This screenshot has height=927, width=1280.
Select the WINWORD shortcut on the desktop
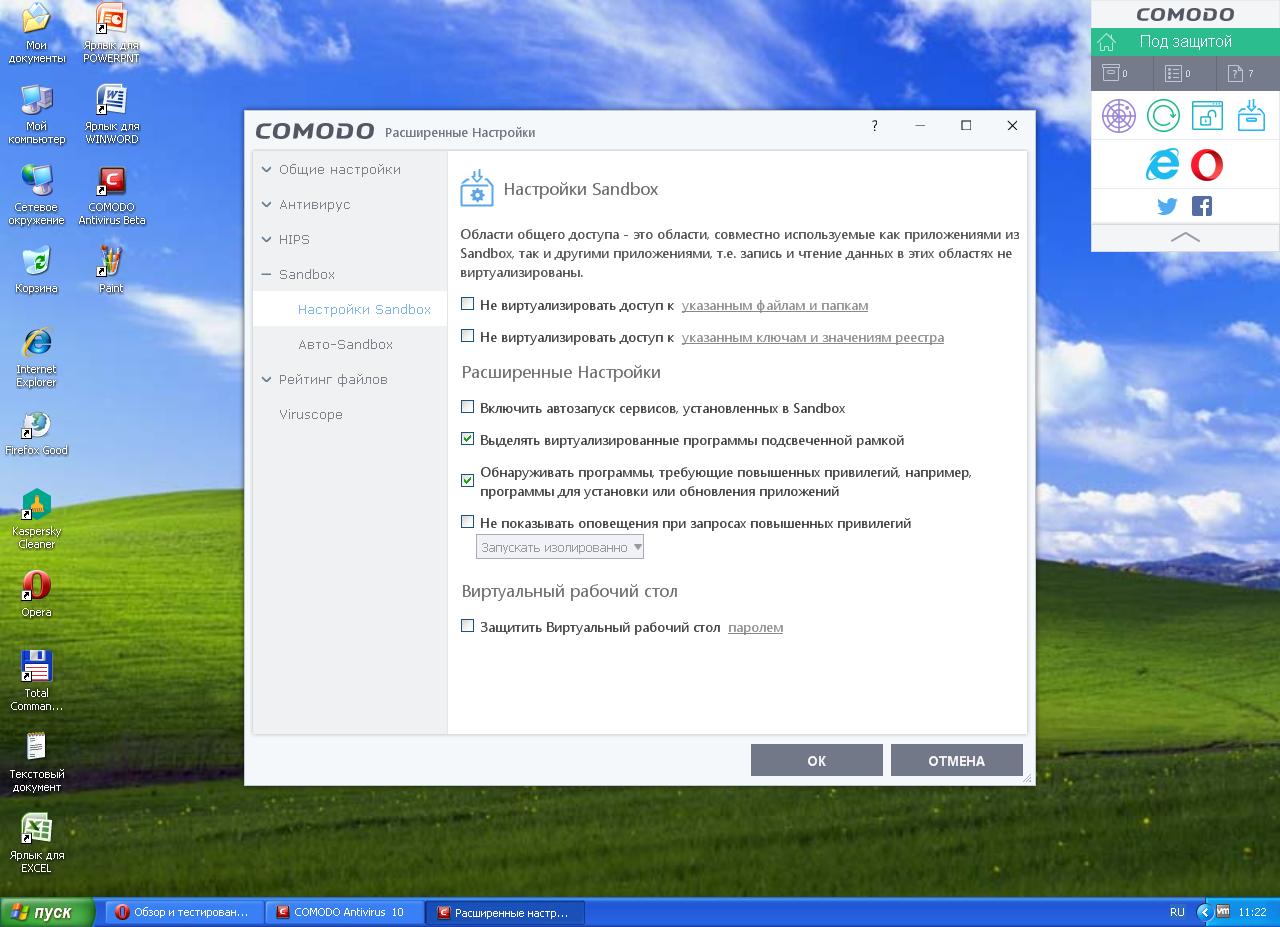pos(111,114)
